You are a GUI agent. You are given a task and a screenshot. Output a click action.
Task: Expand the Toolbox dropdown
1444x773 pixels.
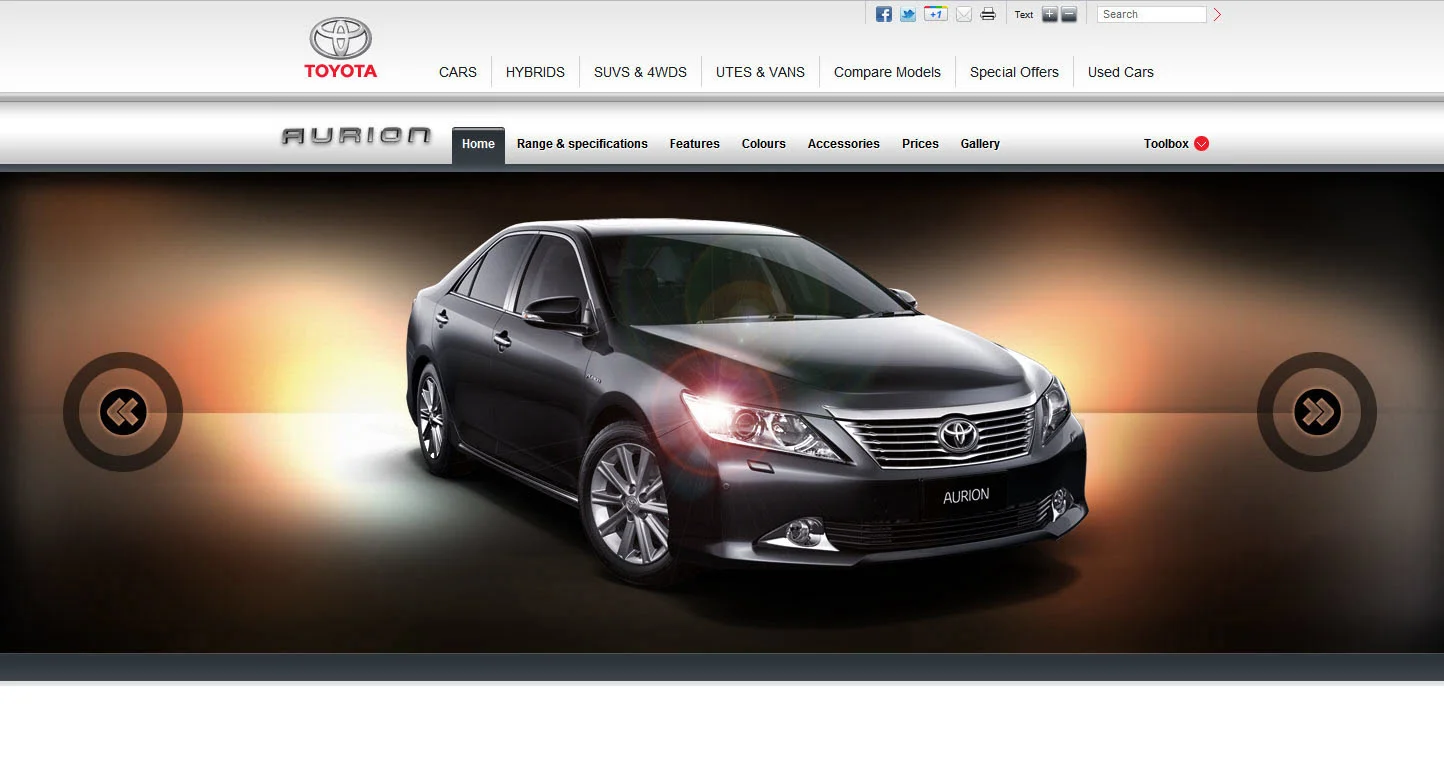pyautogui.click(x=1176, y=144)
